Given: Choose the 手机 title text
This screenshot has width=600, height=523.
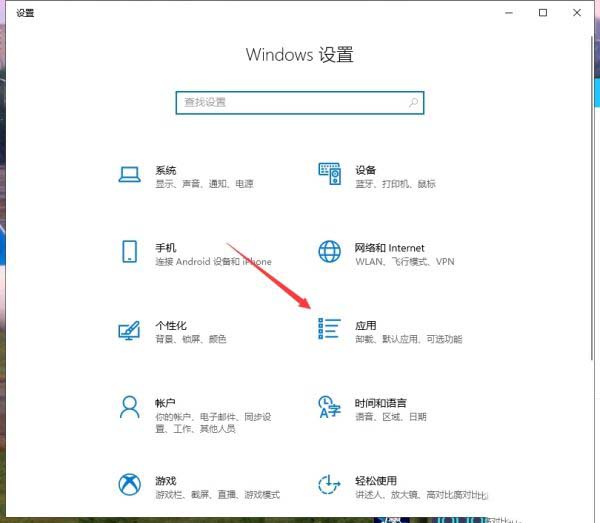Looking at the screenshot, I should click(x=166, y=248).
